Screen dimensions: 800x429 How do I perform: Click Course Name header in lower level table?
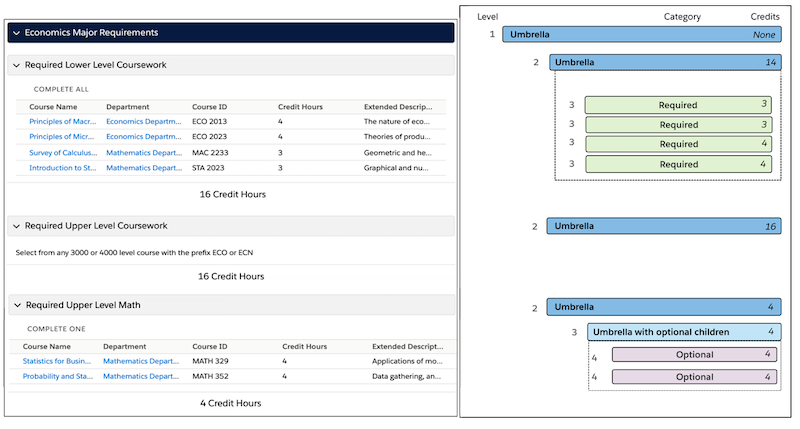click(53, 107)
